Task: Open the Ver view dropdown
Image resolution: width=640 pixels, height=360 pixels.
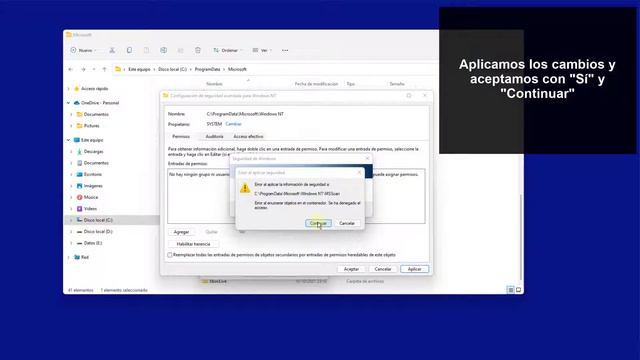Action: pyautogui.click(x=262, y=50)
